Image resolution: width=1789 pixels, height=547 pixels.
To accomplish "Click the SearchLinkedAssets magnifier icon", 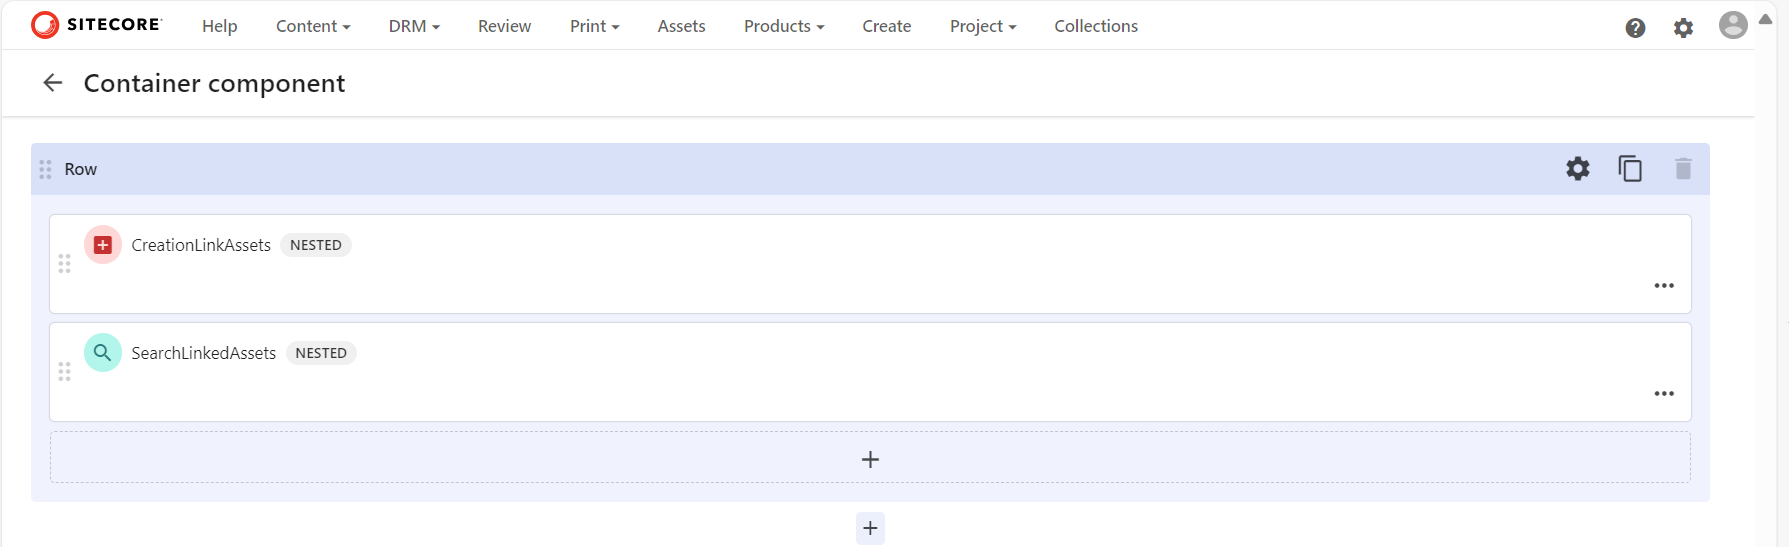I will (x=103, y=353).
